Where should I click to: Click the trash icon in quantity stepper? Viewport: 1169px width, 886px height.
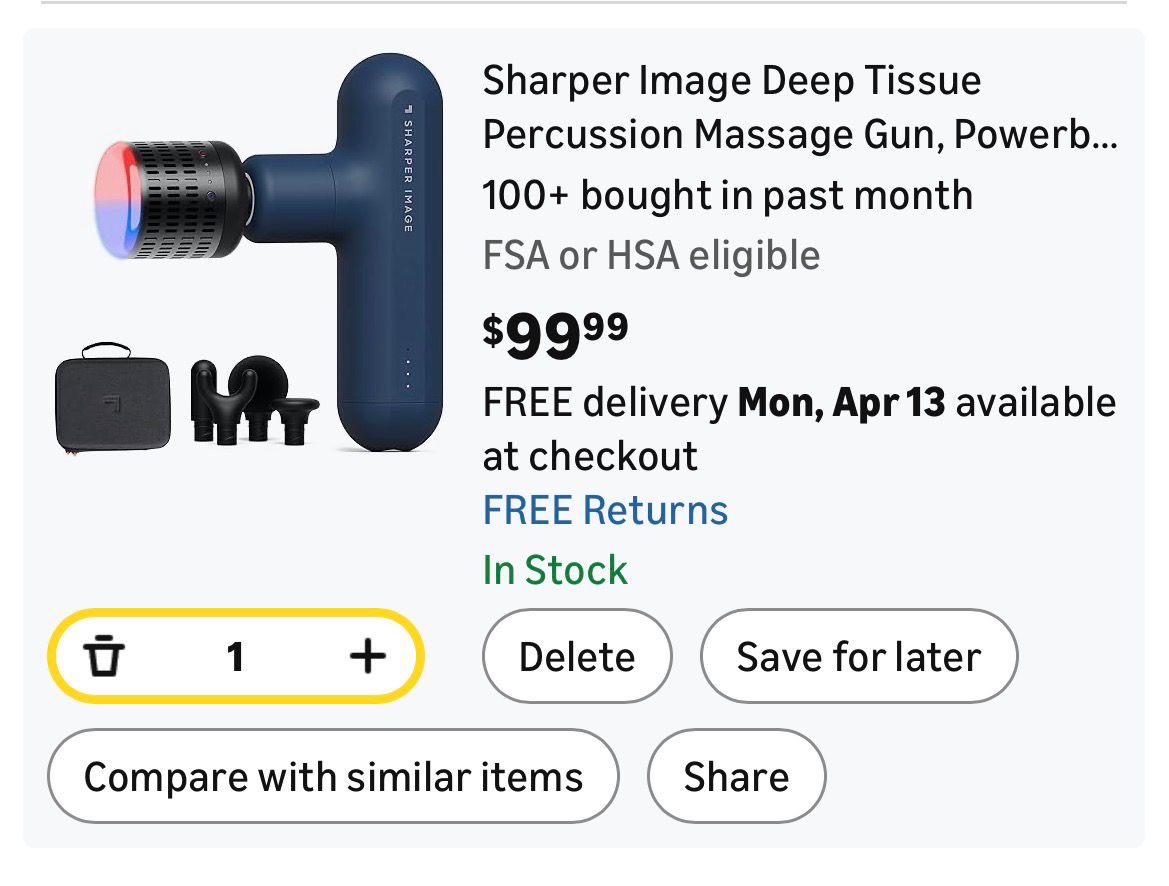104,657
